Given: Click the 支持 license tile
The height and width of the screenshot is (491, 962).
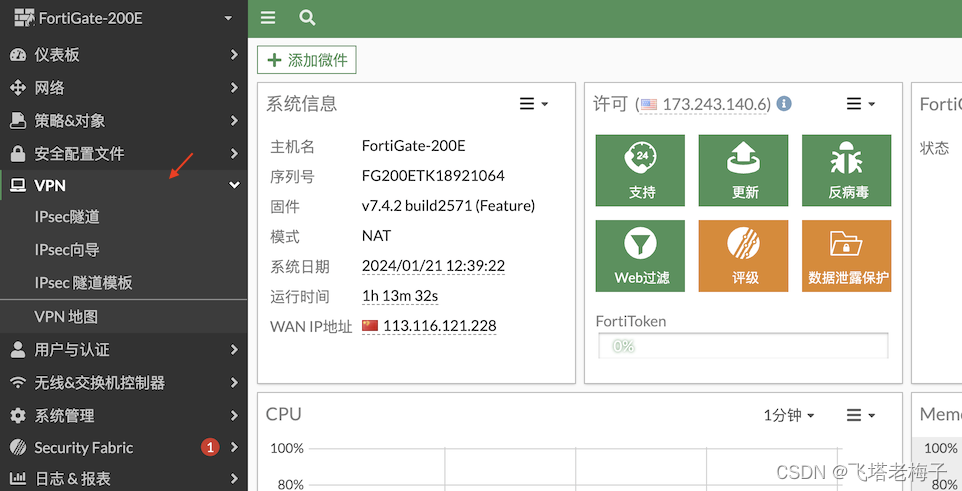Looking at the screenshot, I should 640,171.
